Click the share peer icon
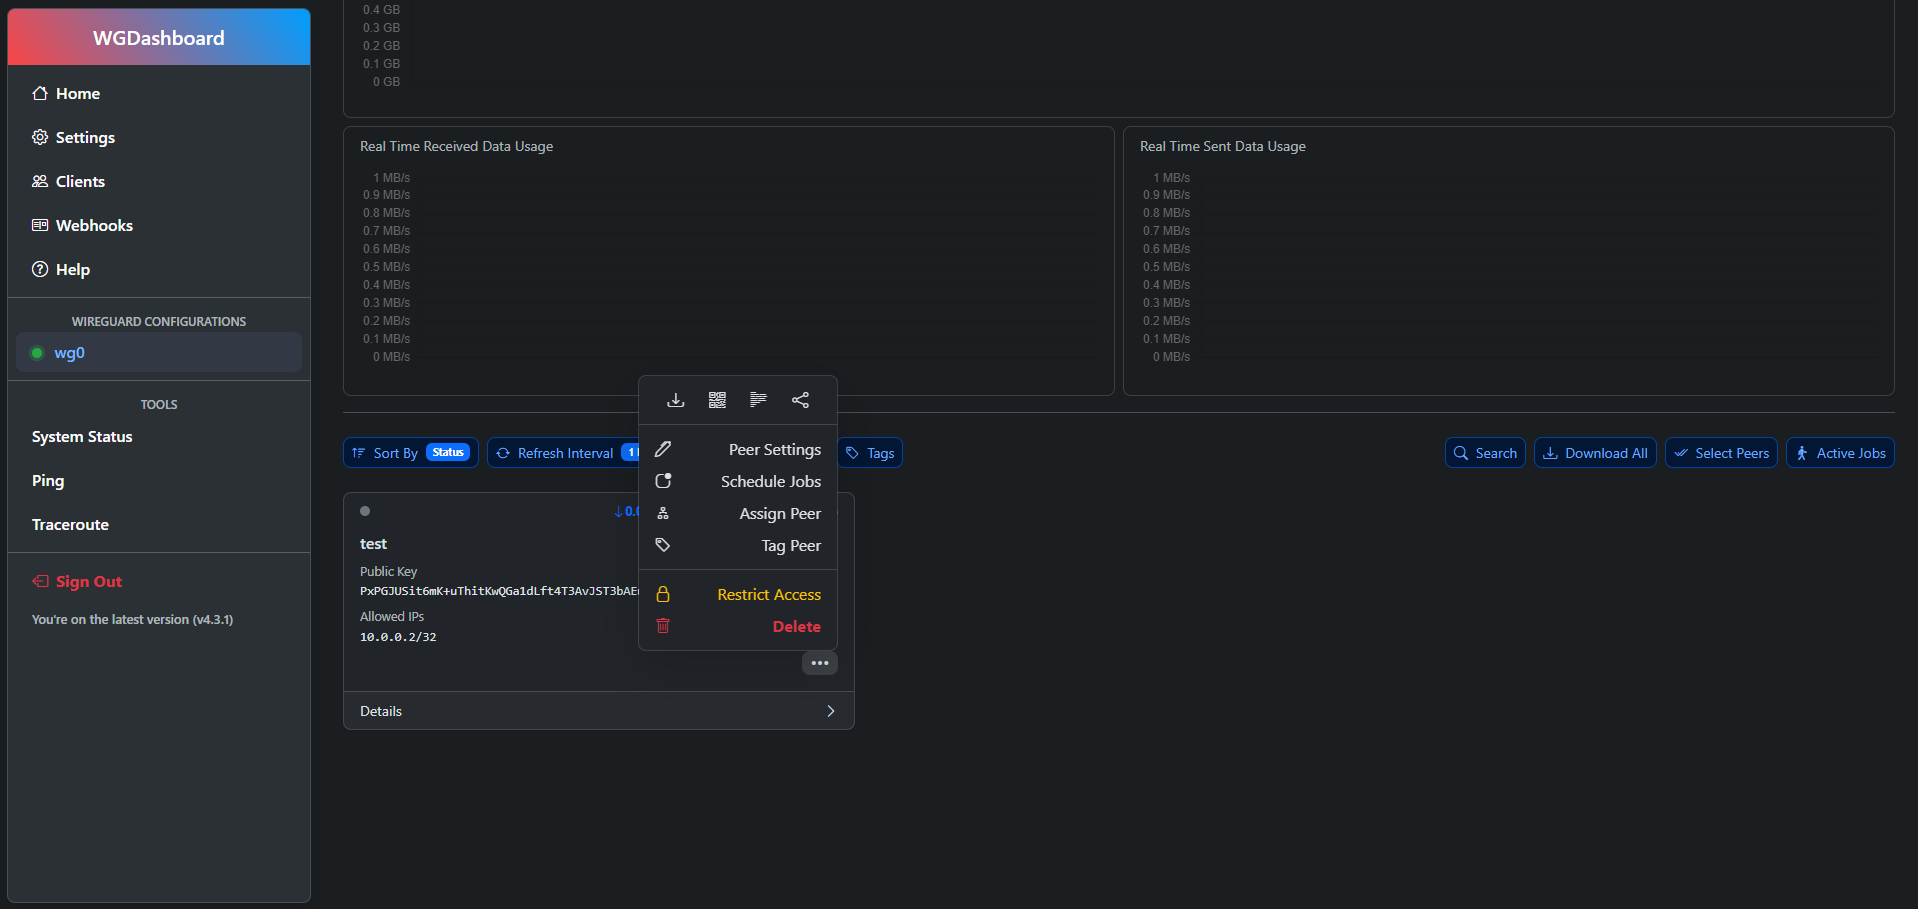Image resolution: width=1918 pixels, height=909 pixels. click(x=800, y=400)
